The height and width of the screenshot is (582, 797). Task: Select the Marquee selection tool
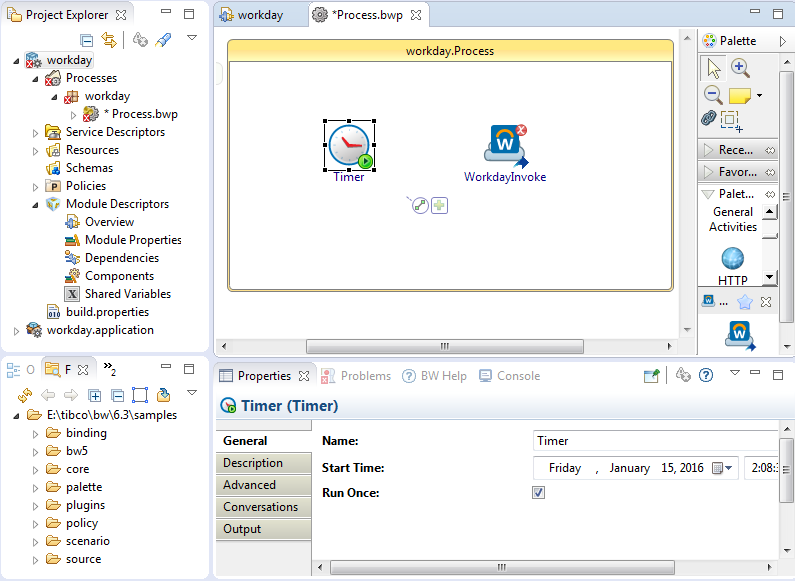731,121
